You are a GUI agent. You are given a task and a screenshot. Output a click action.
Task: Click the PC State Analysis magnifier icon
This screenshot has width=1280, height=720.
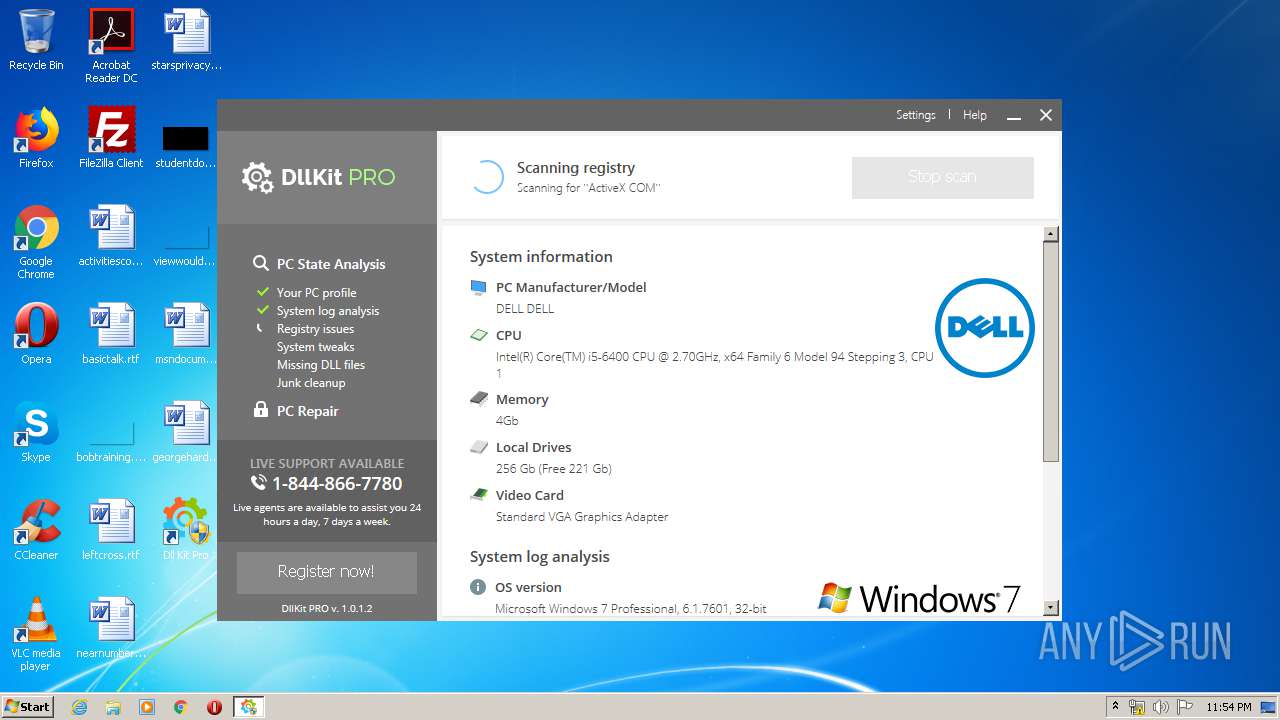coord(261,263)
